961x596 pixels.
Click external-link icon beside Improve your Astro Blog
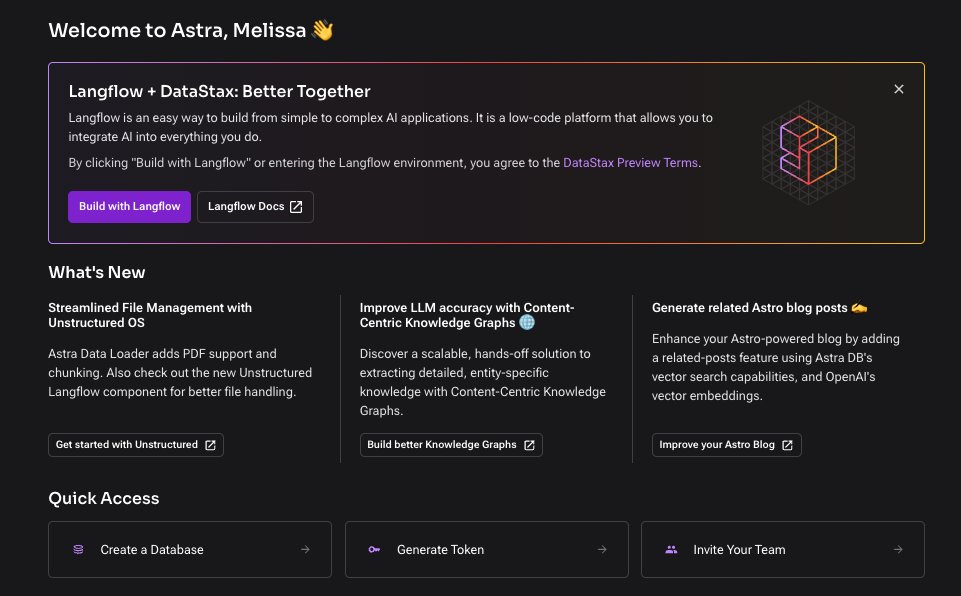point(787,445)
